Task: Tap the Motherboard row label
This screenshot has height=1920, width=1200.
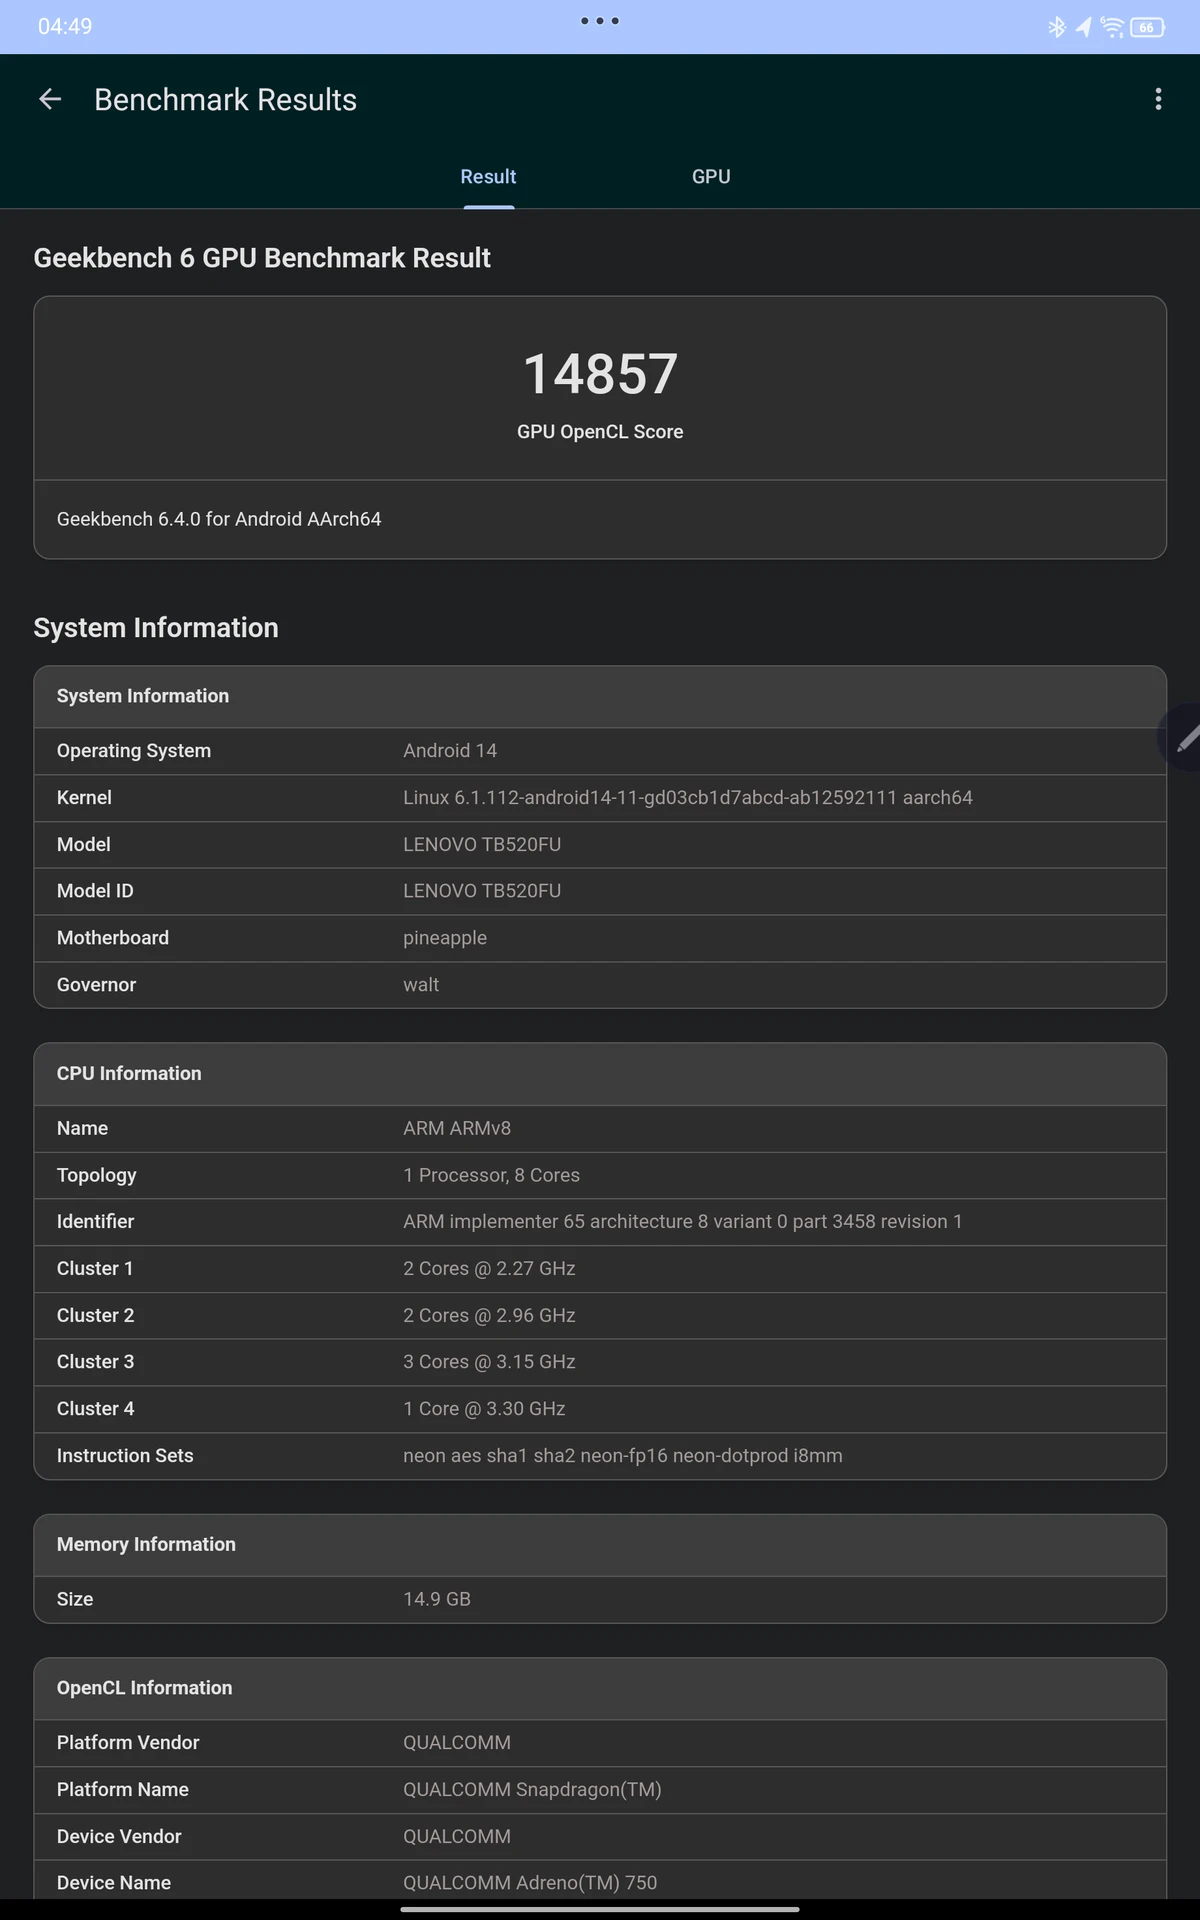Action: 113,938
